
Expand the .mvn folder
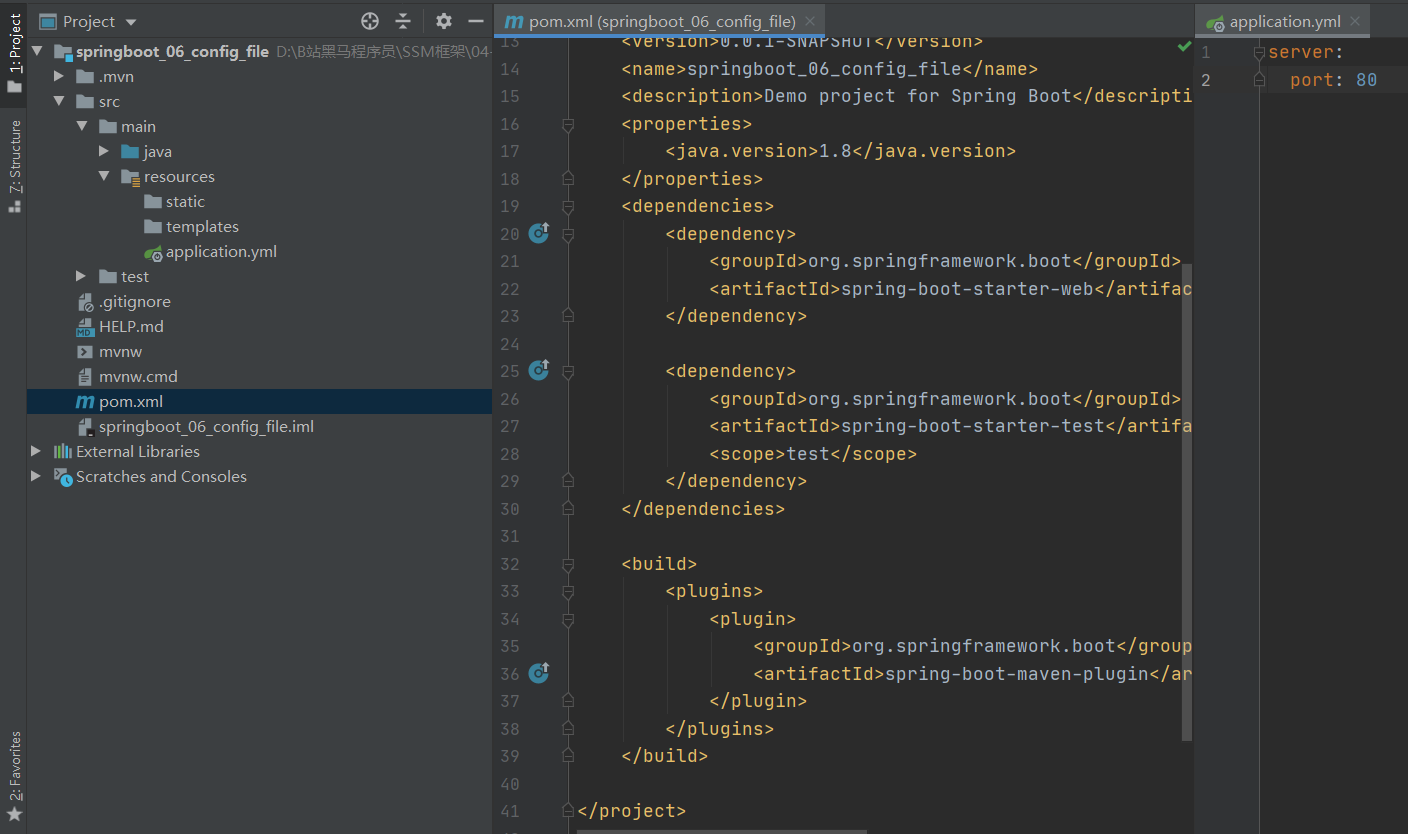point(60,77)
